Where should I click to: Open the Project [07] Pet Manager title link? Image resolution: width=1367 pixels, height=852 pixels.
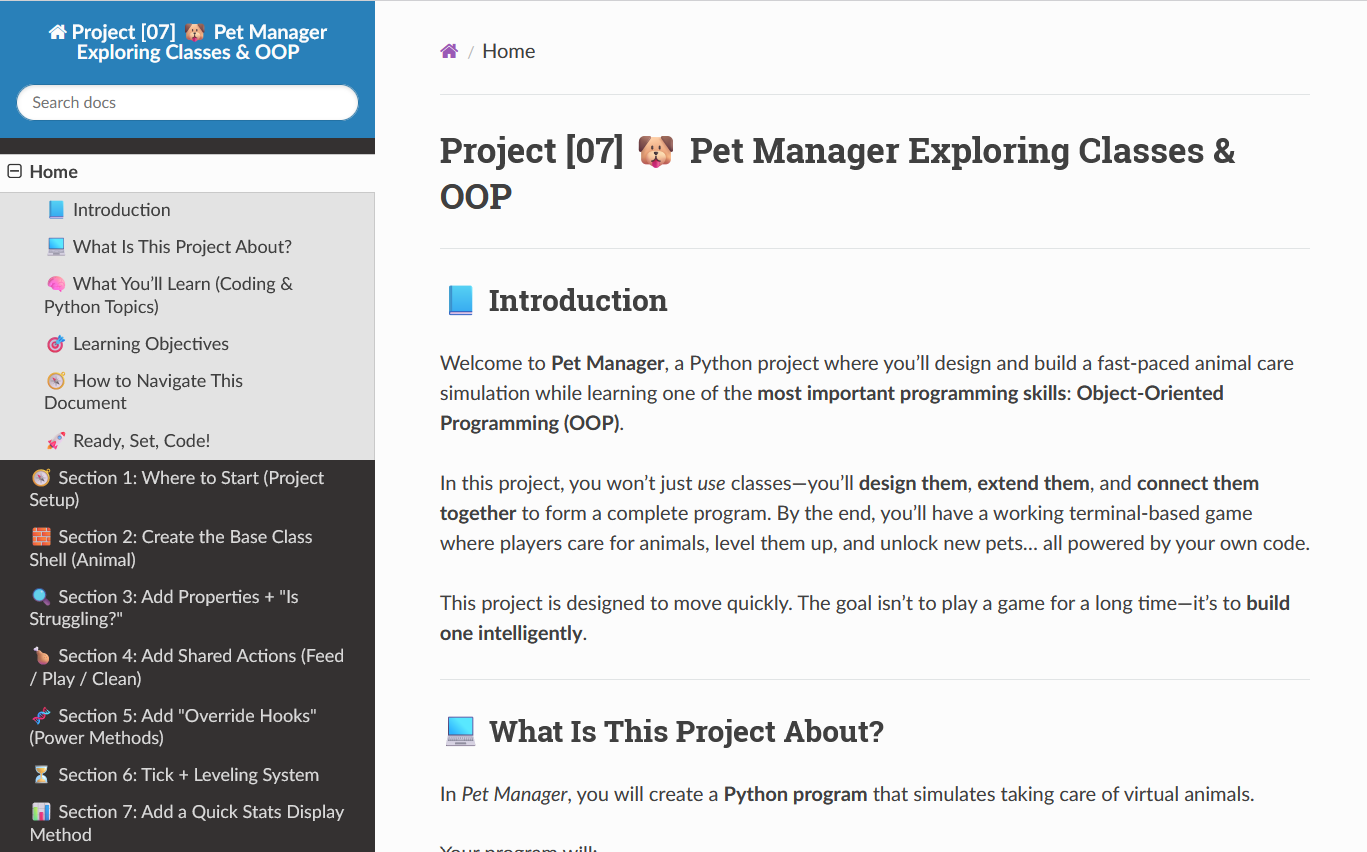188,42
